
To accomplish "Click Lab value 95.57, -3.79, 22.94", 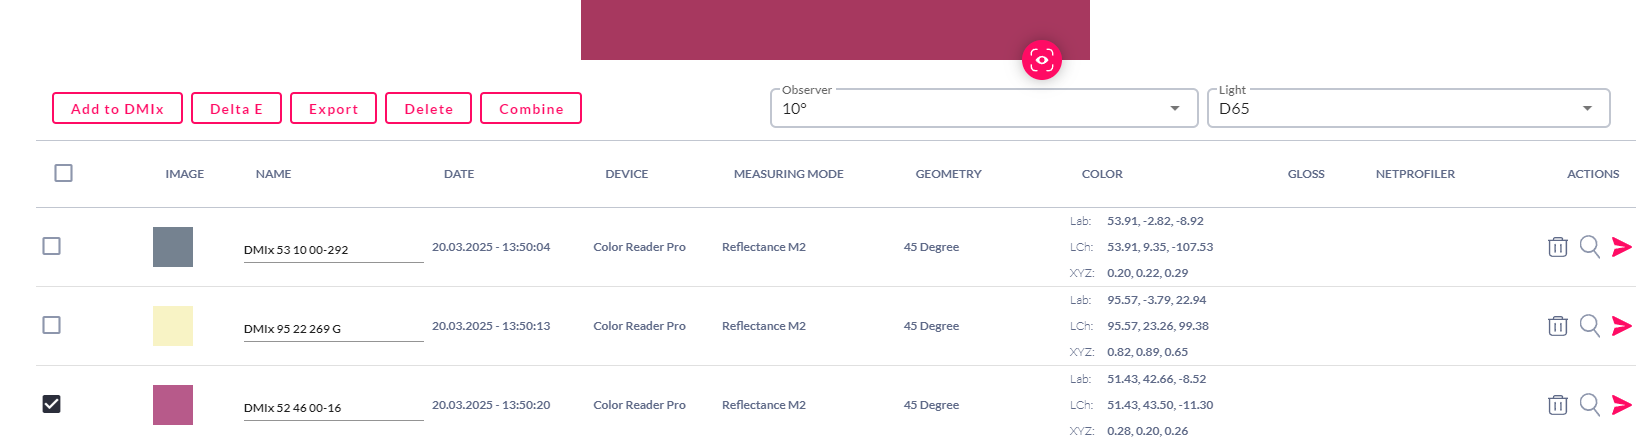I will click(x=1156, y=300).
